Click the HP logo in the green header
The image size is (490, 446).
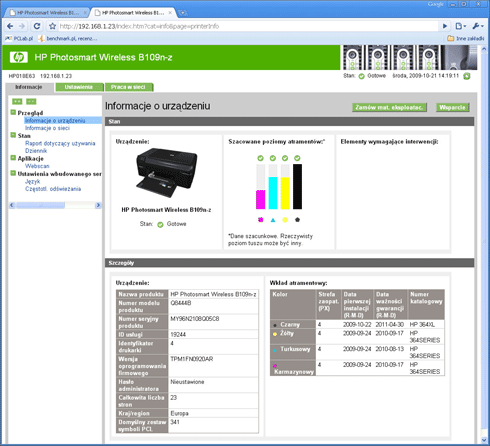pos(18,57)
